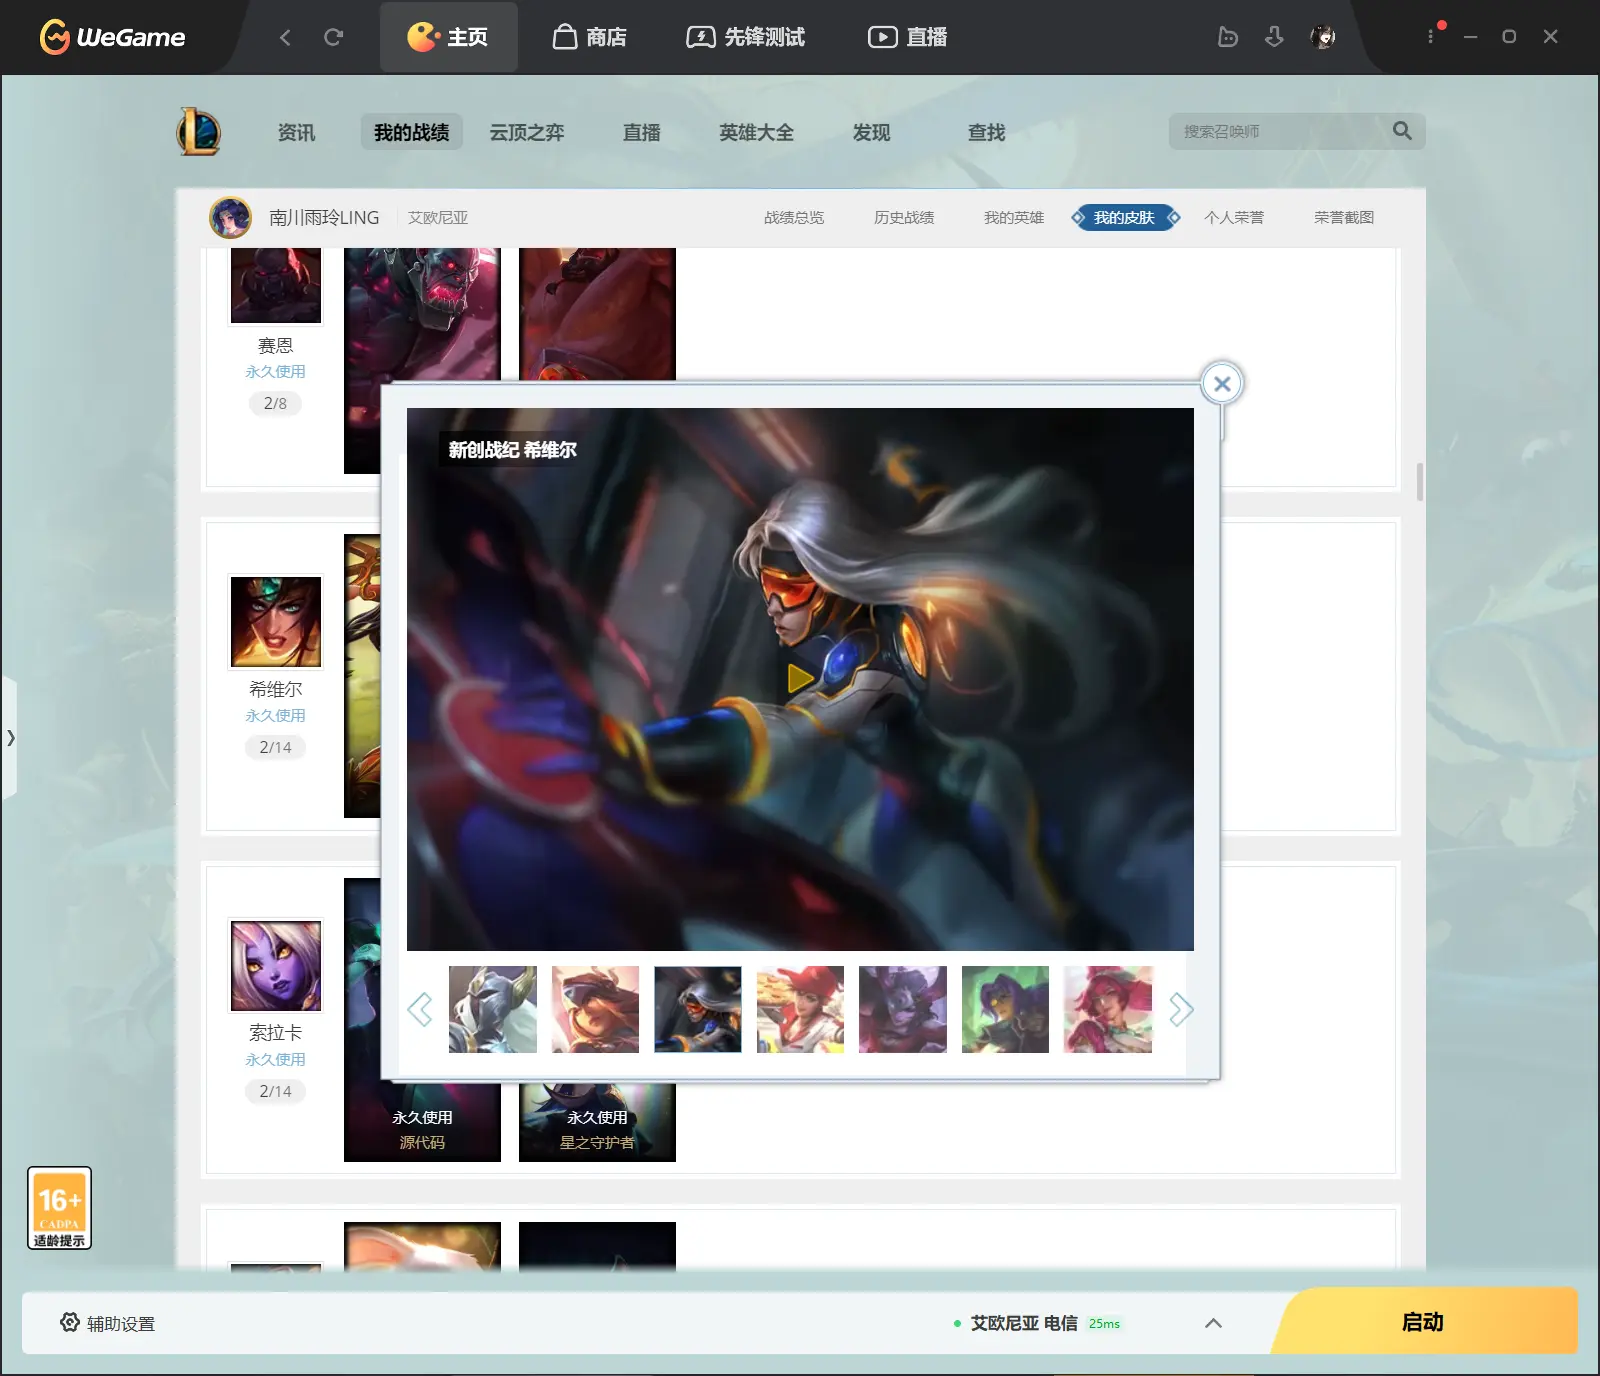Switch to the 资讯 section
Screen dimensions: 1600x1376
coord(296,132)
